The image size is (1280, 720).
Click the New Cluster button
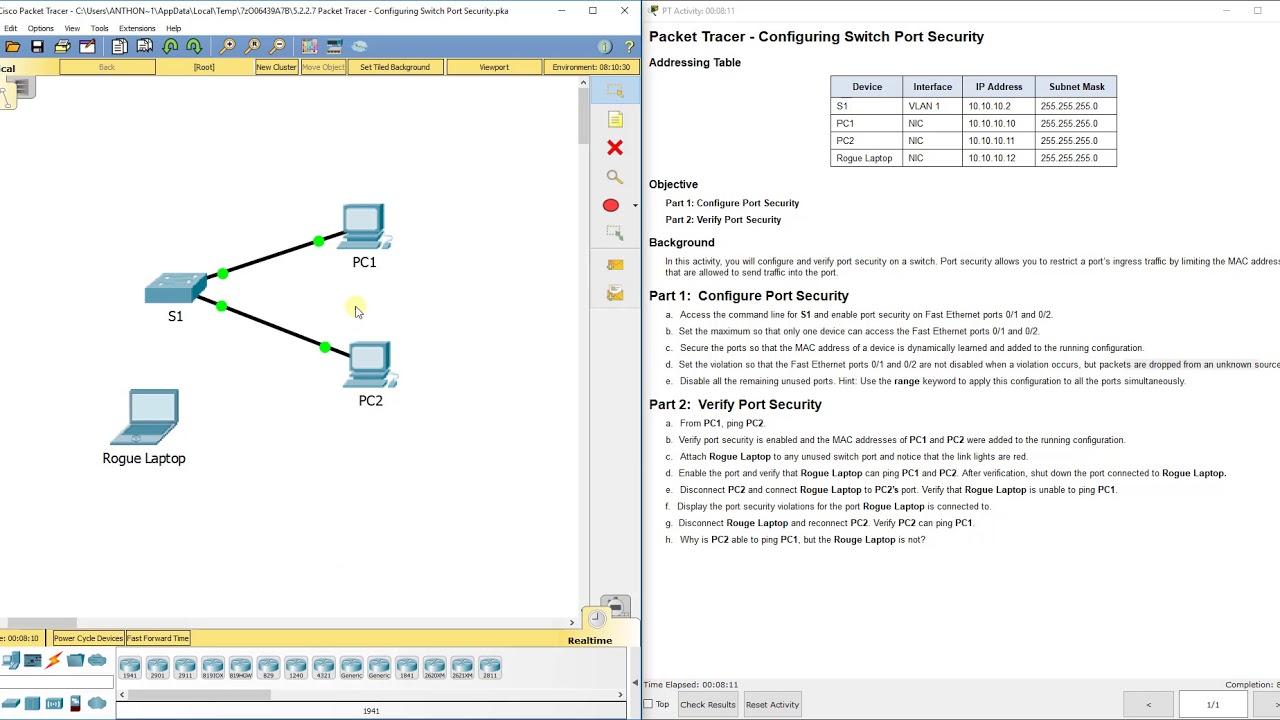click(276, 67)
